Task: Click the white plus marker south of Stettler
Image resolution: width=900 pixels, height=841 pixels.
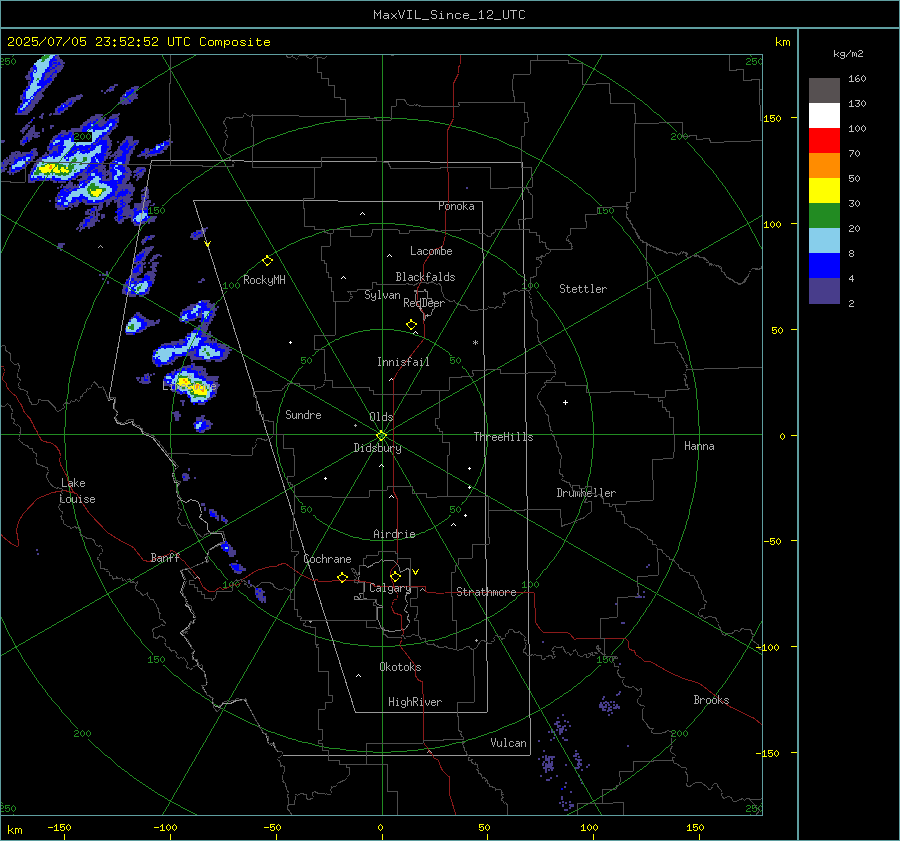Action: (x=565, y=402)
